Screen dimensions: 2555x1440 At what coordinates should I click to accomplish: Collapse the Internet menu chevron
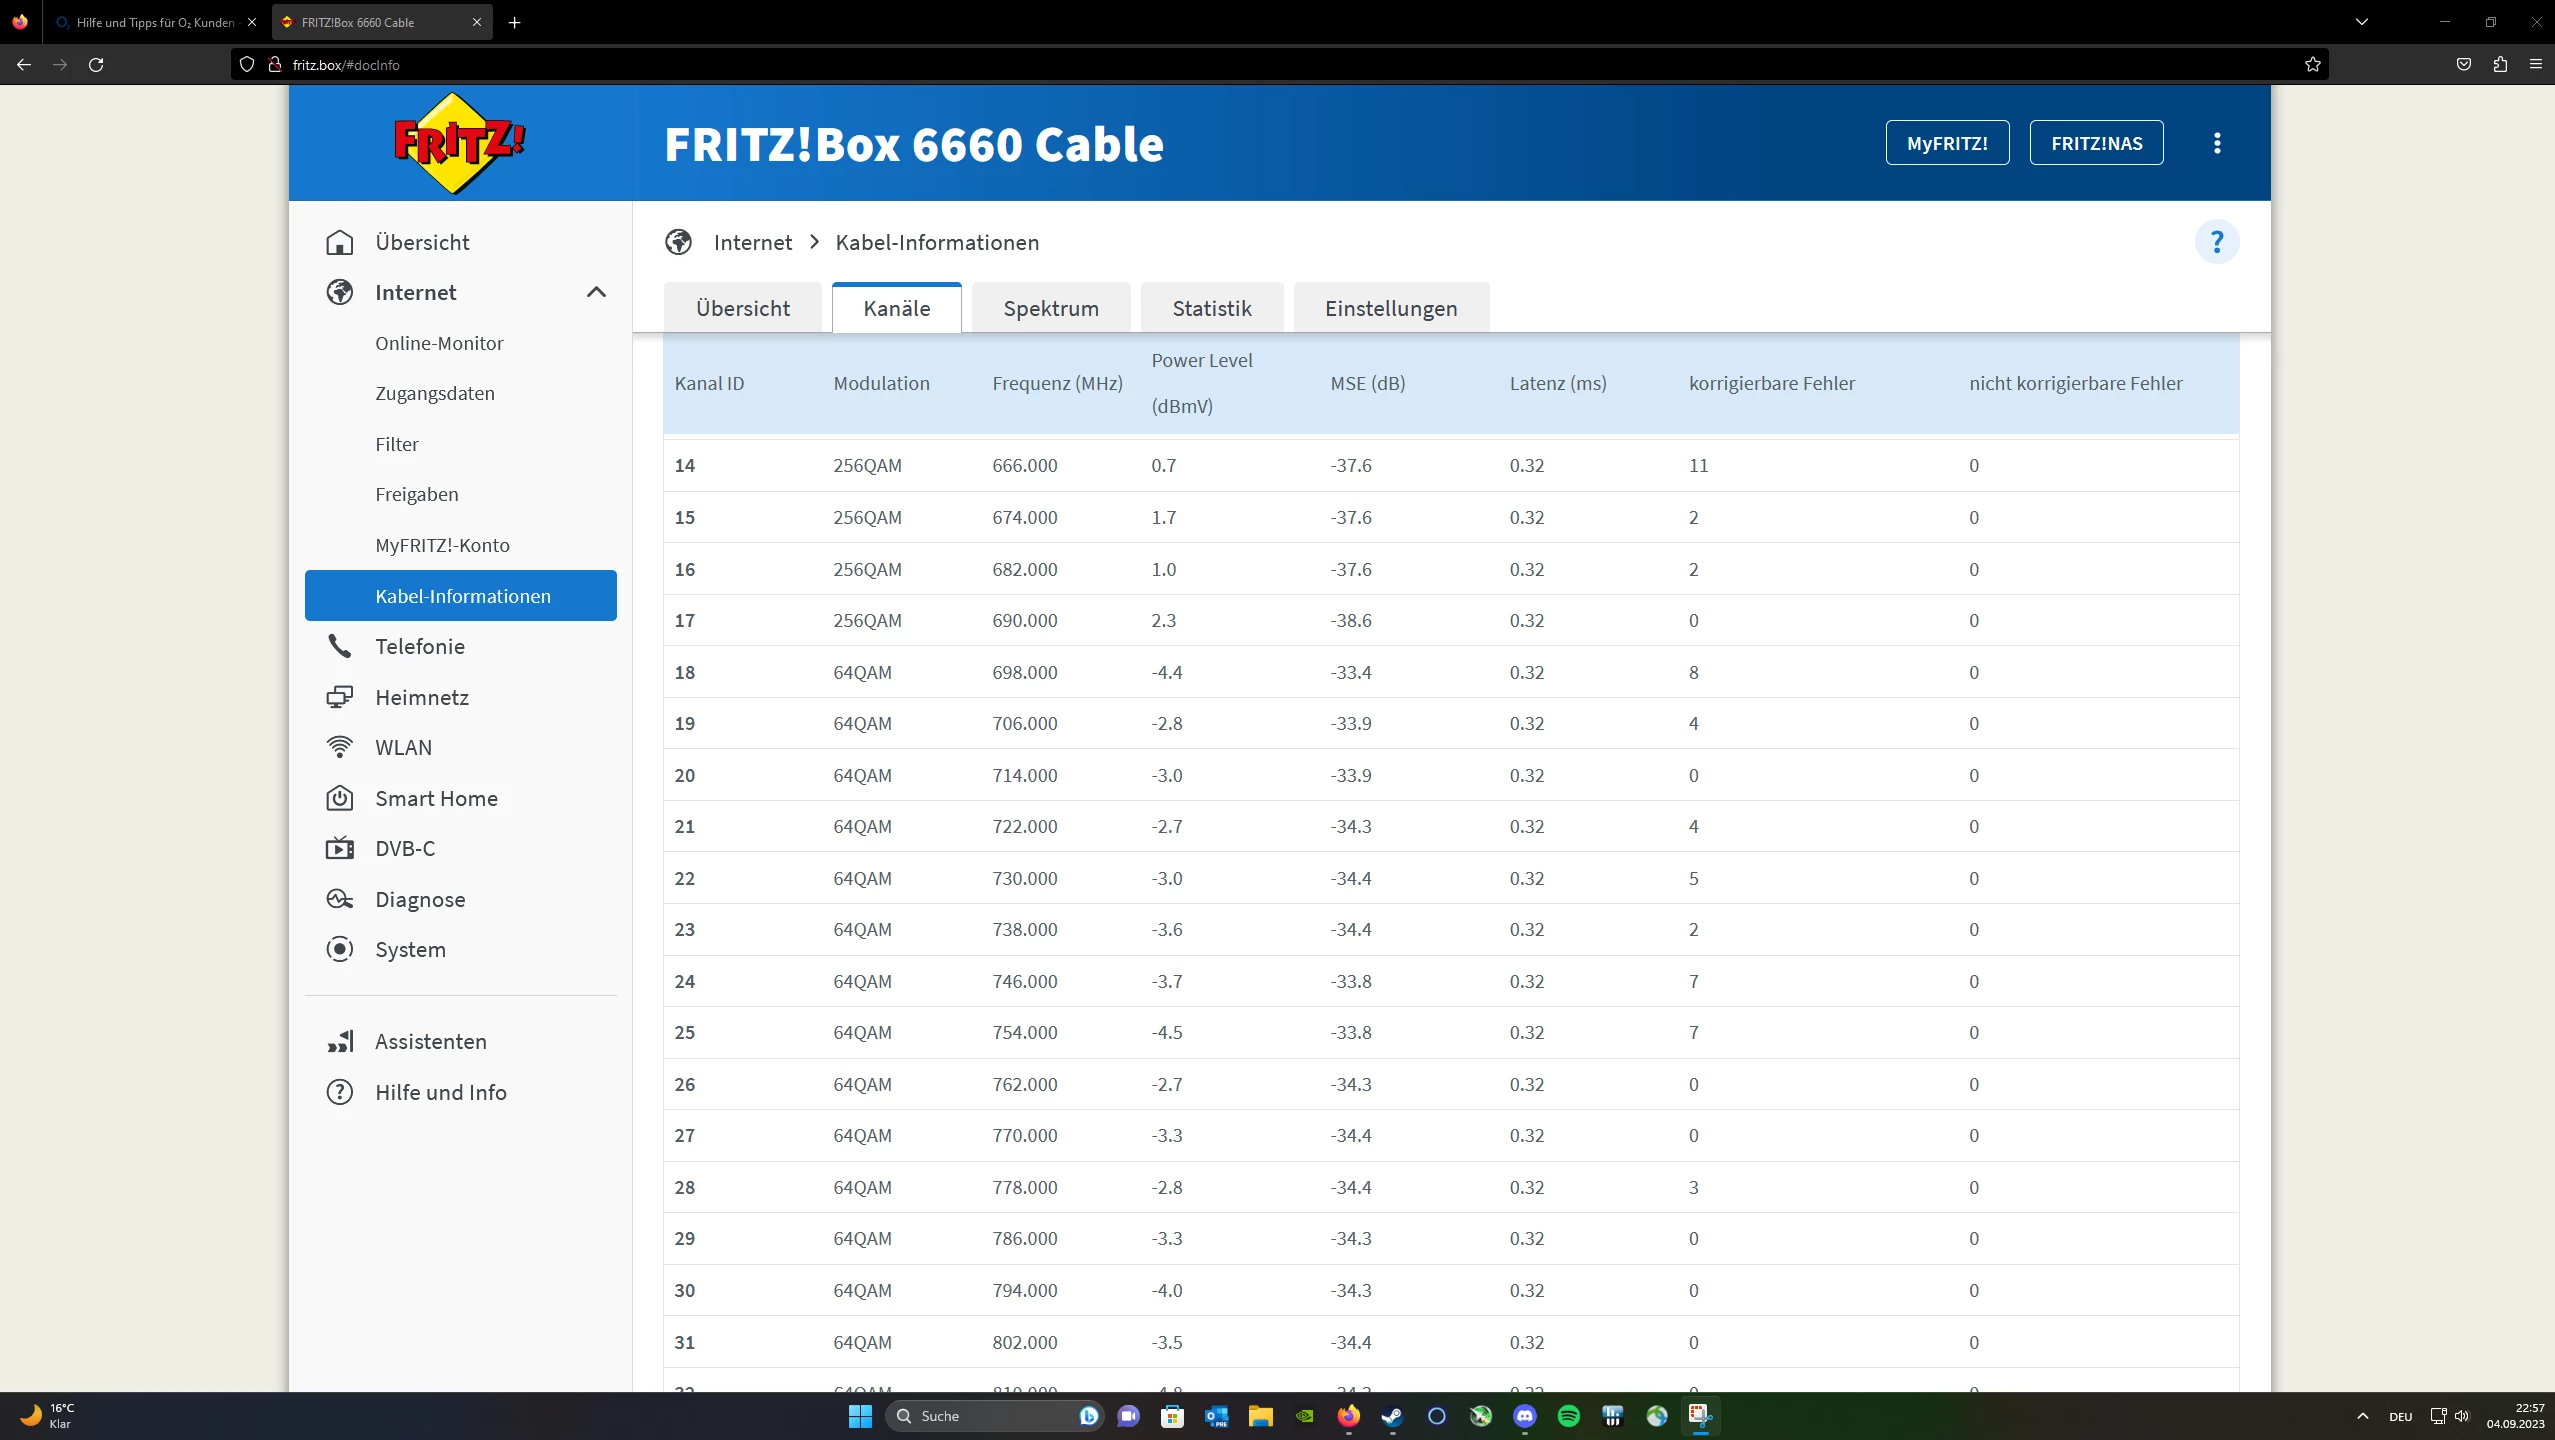pyautogui.click(x=596, y=293)
